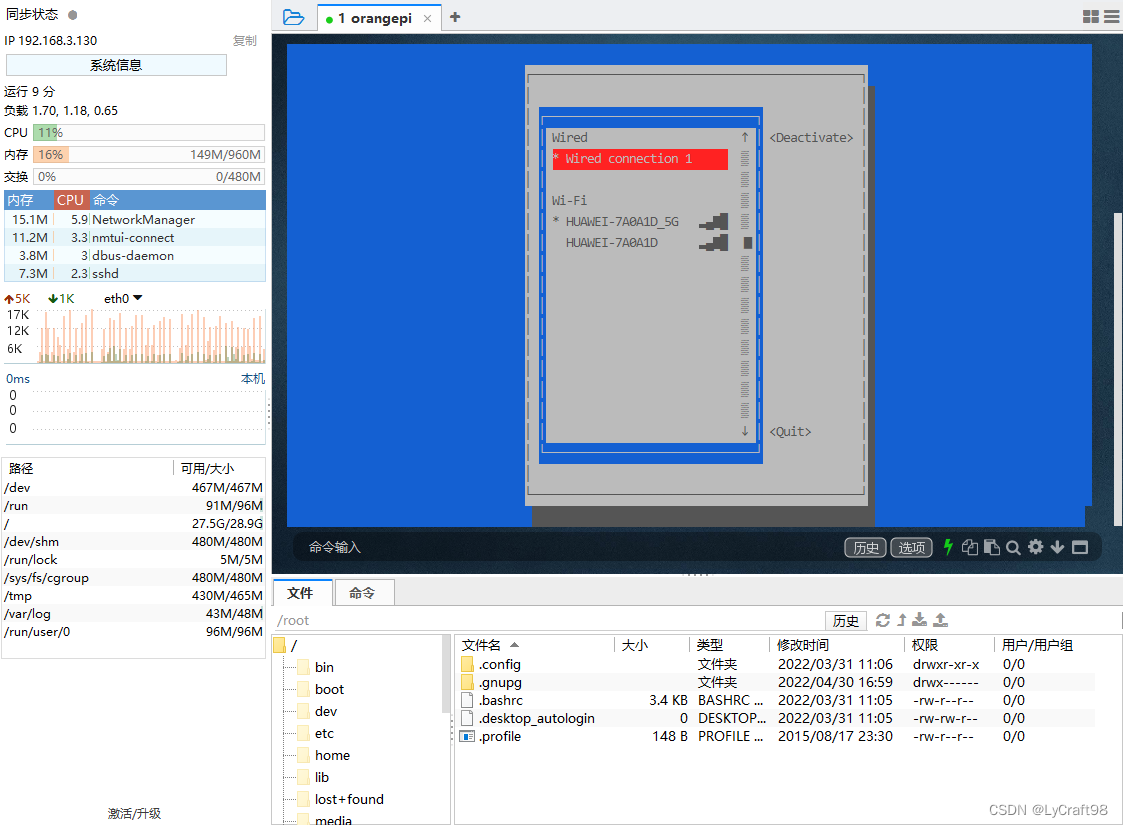Sort processes by CPU column
The image size is (1123, 827).
click(x=72, y=200)
